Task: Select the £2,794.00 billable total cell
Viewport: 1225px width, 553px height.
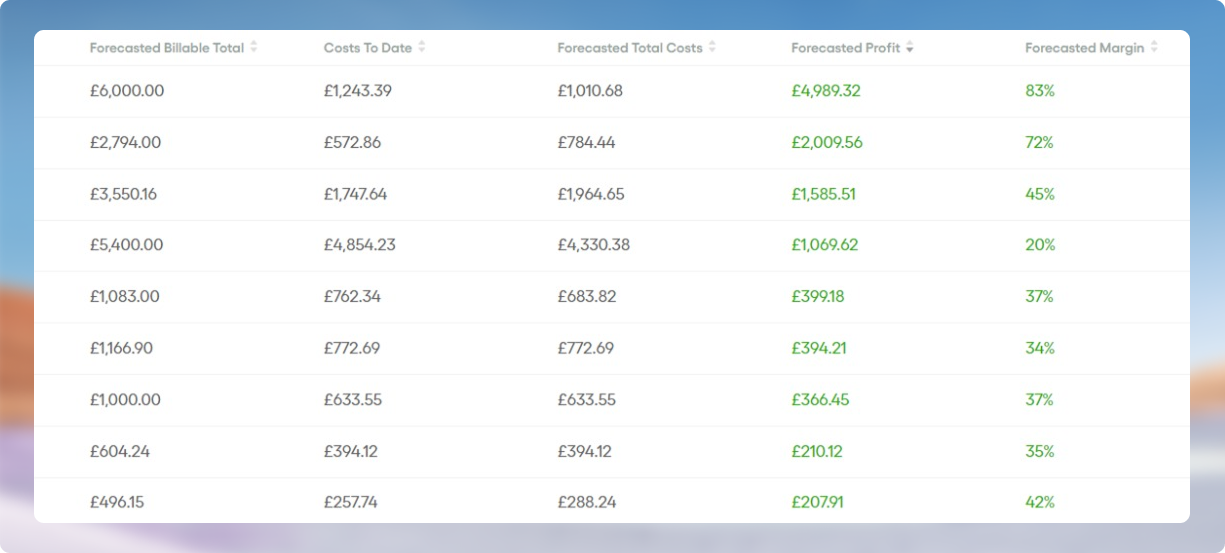Action: [x=125, y=142]
